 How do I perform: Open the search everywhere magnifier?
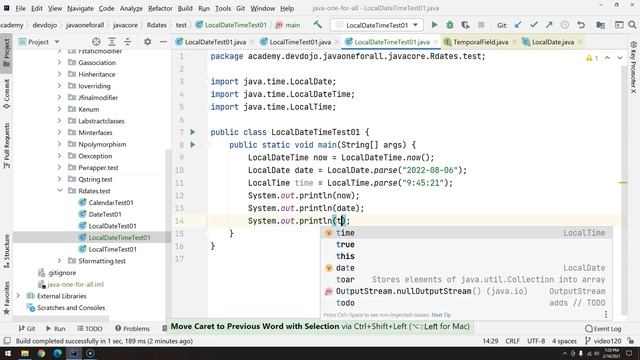tap(632, 25)
